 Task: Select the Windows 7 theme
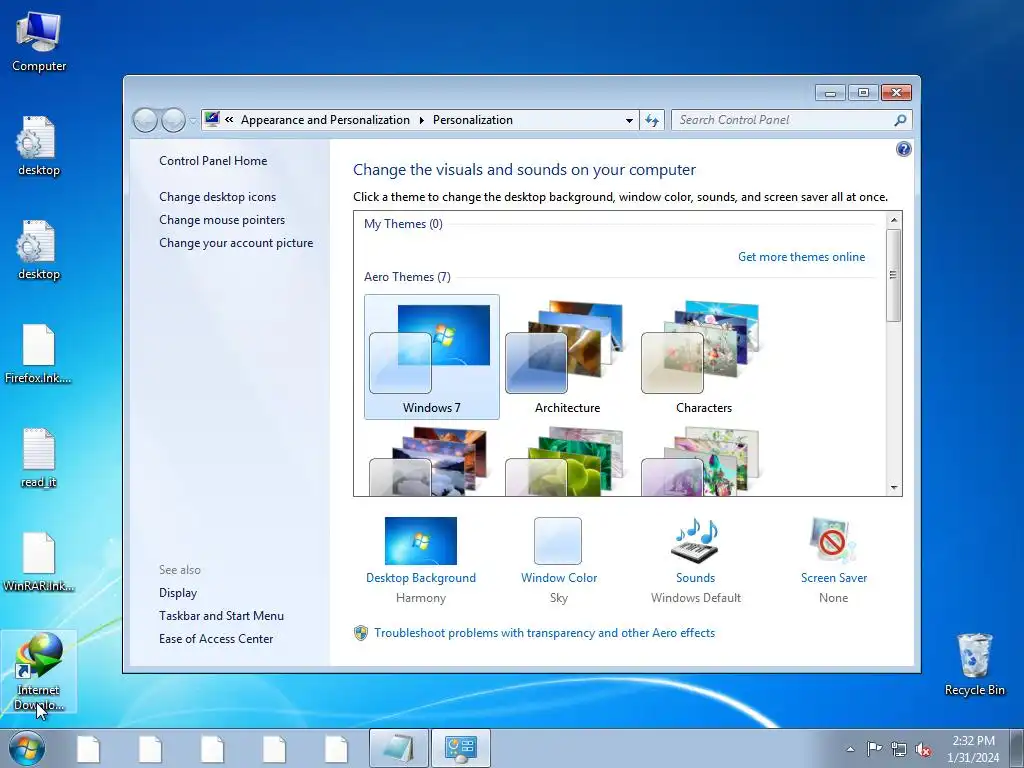[432, 357]
